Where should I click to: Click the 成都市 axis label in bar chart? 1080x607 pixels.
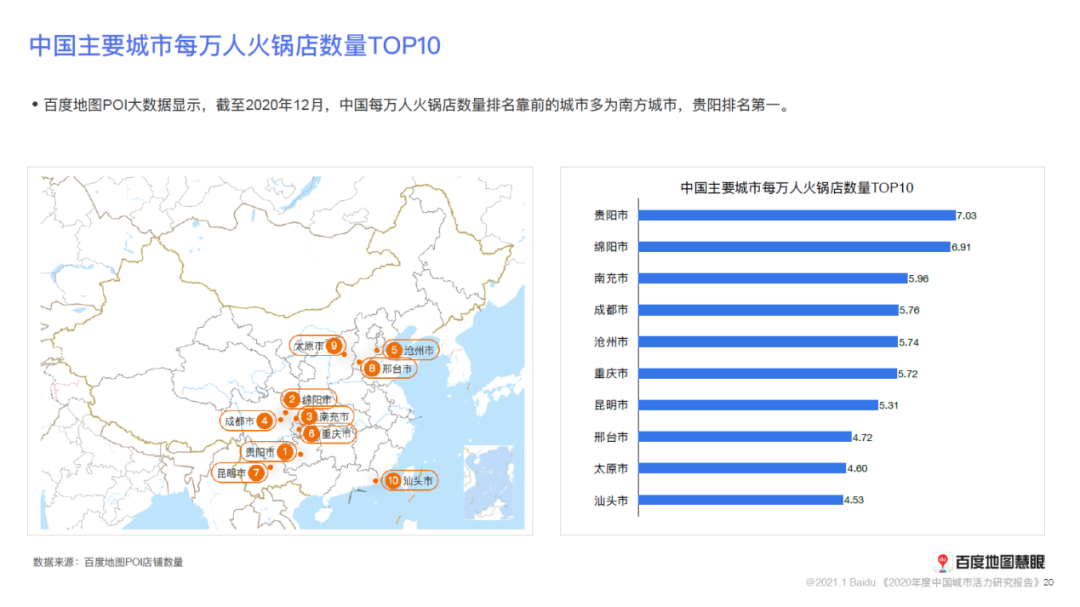pos(610,310)
